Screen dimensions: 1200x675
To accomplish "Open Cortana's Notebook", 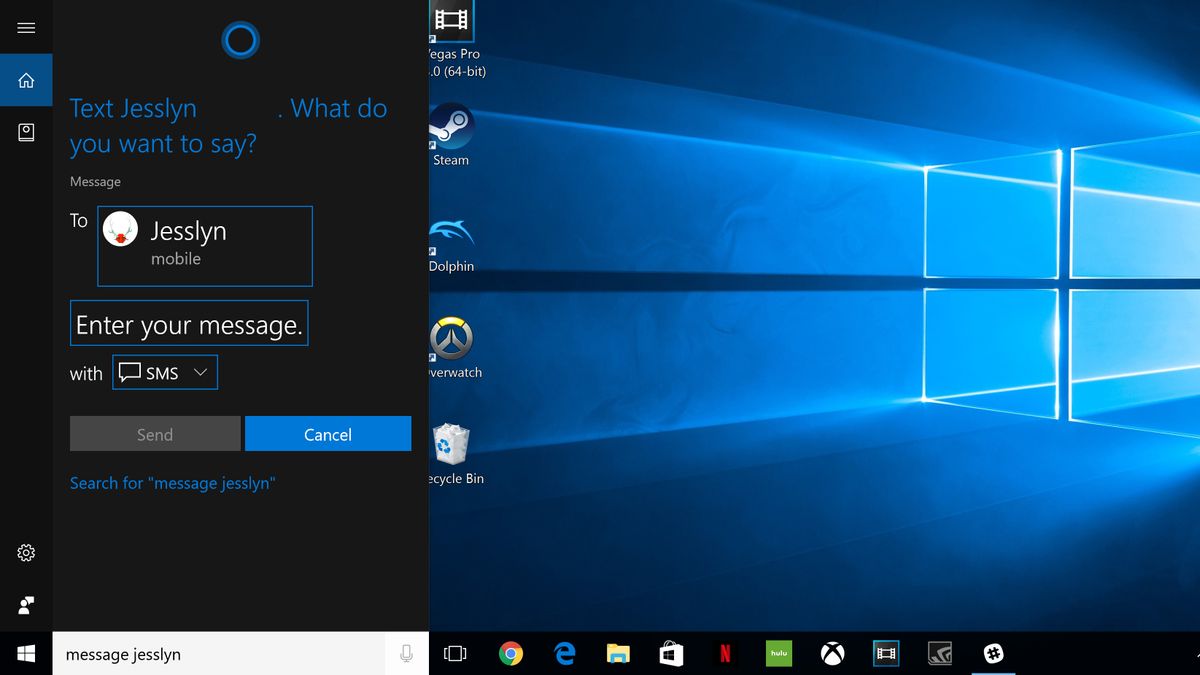I will (x=26, y=131).
